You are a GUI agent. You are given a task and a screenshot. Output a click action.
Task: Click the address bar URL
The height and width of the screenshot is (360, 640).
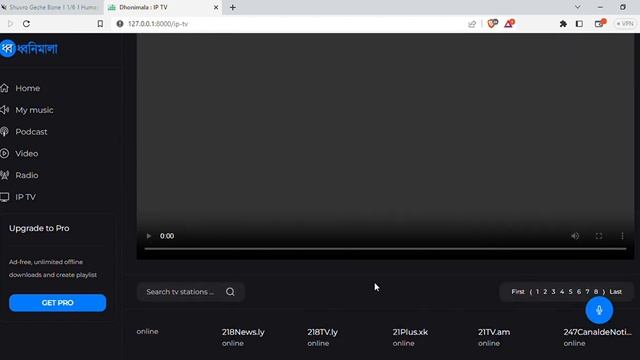[158, 24]
